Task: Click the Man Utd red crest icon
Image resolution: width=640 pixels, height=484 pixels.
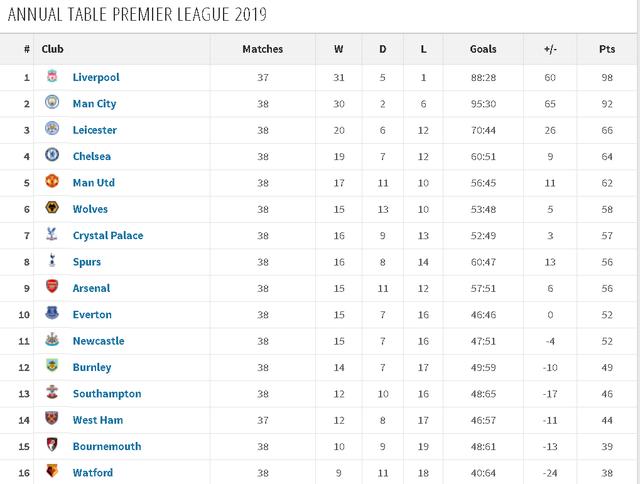Action: pyautogui.click(x=52, y=181)
